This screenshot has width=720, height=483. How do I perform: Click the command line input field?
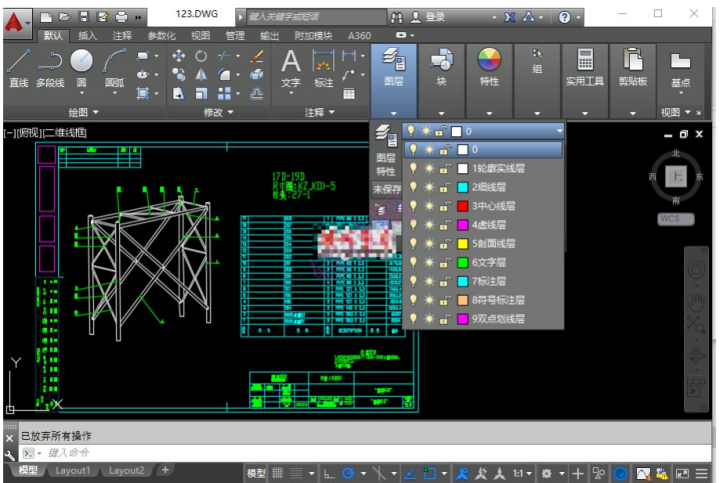click(x=365, y=453)
